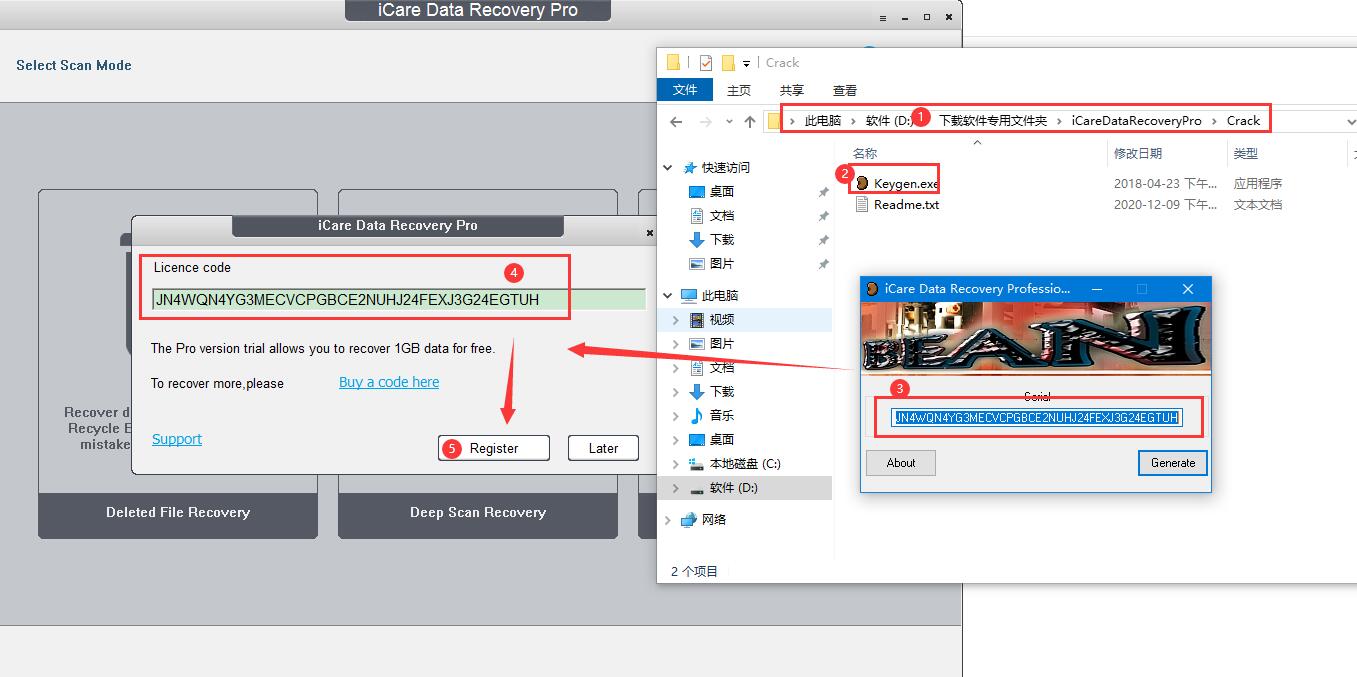The image size is (1357, 677).
Task: Unpin 桌面 from Quick access
Action: (823, 192)
